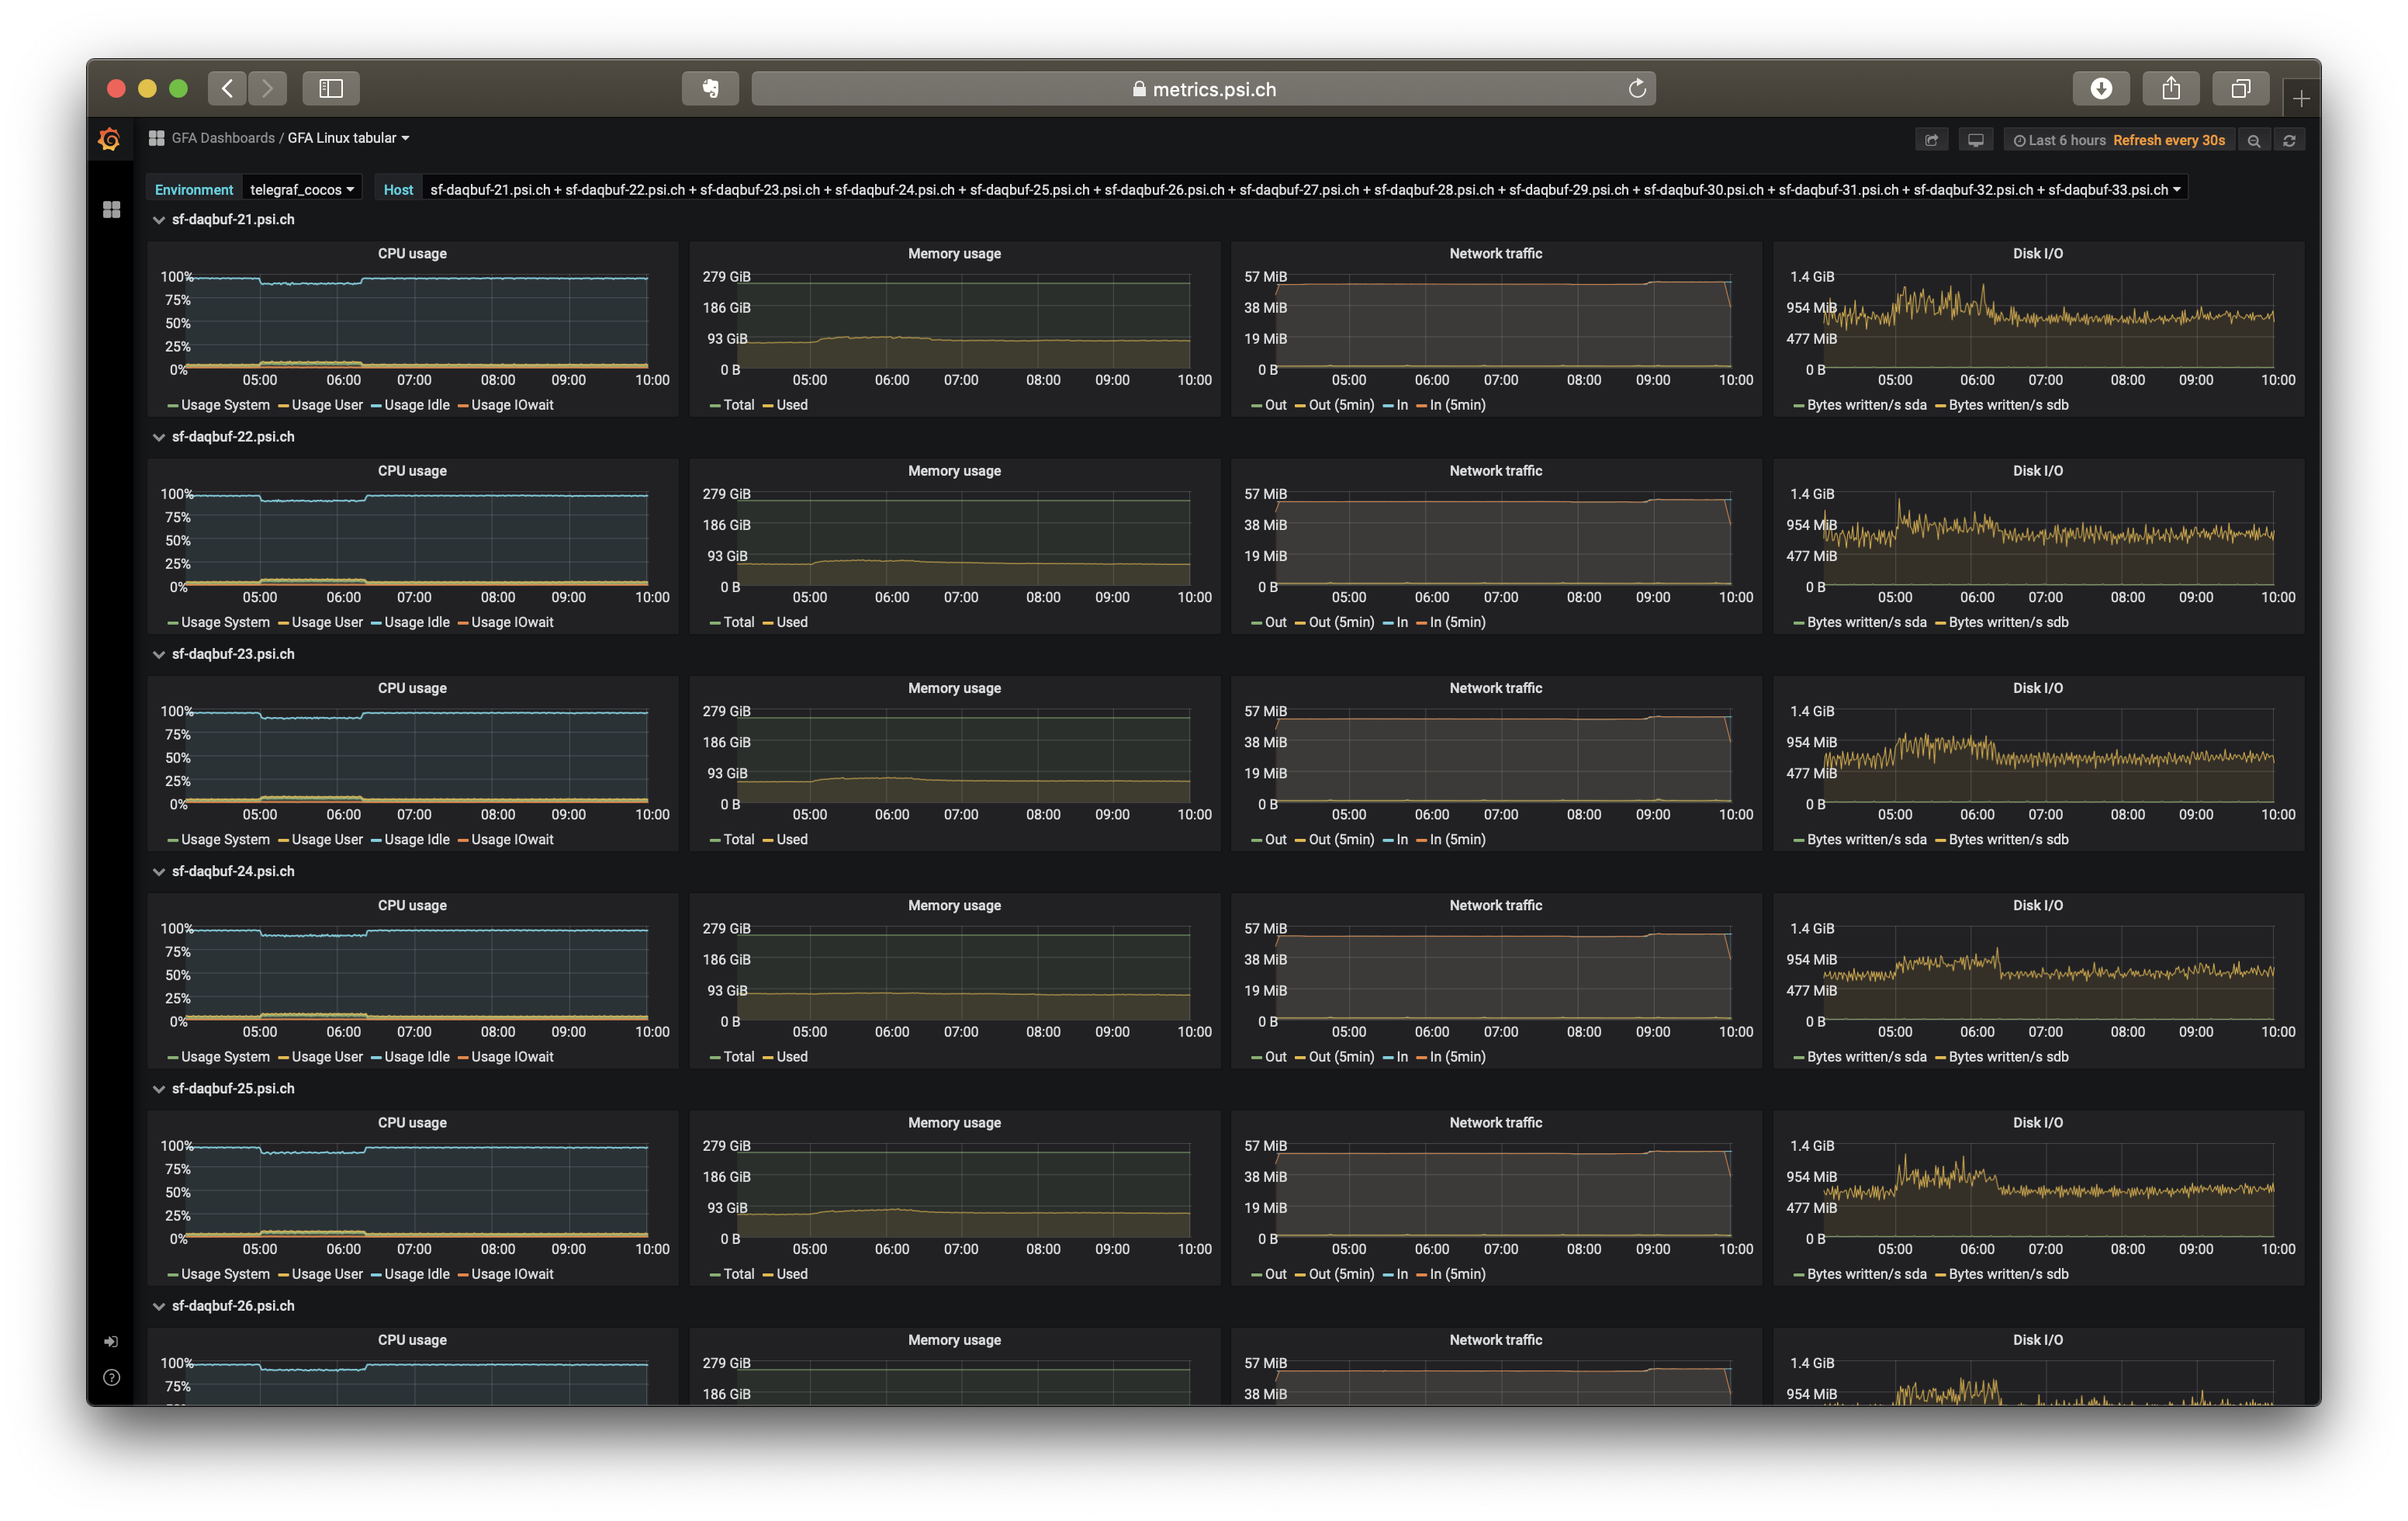This screenshot has width=2408, height=1521.
Task: Open Network traffic panel title menu for sf-daqbuf-22
Action: coord(1495,471)
